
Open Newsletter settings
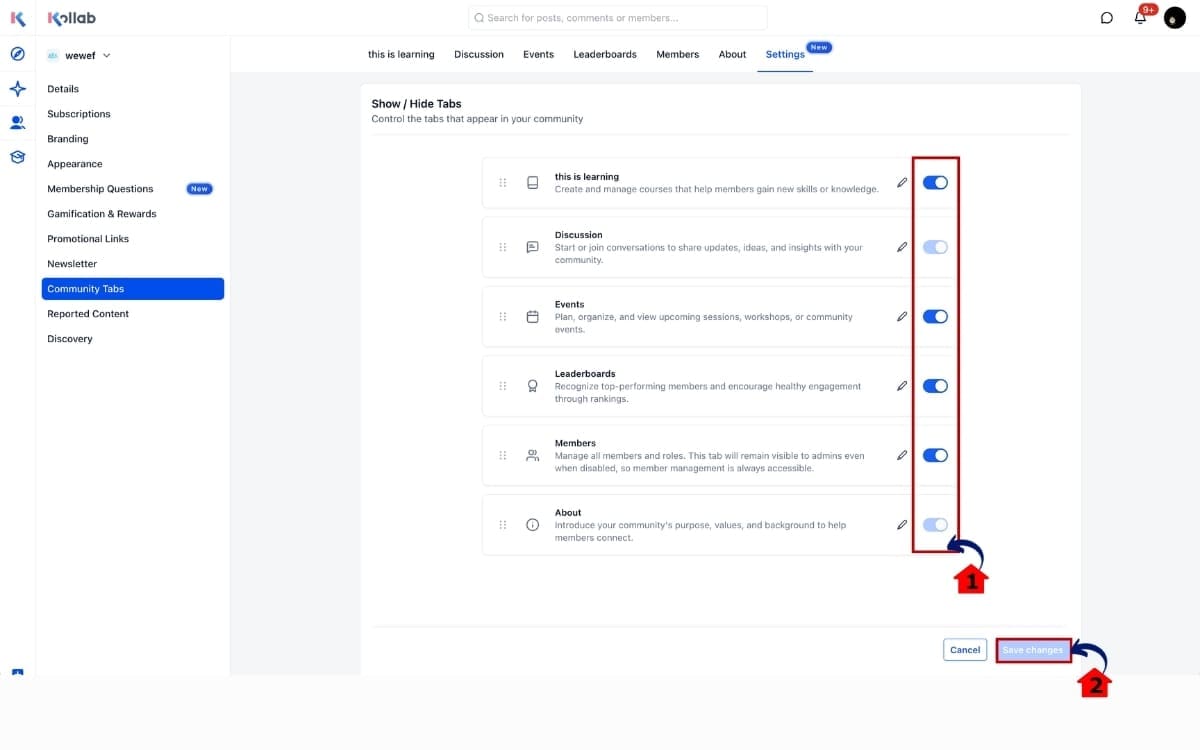click(x=133, y=264)
